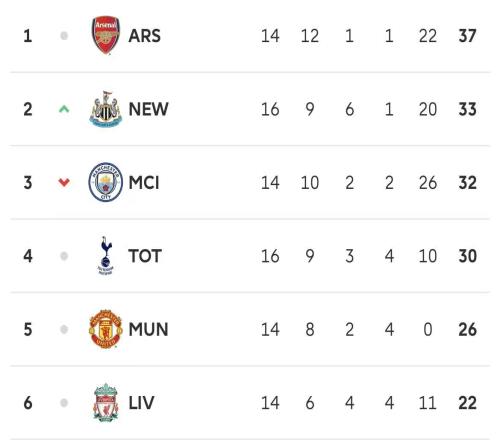500x440 pixels.
Task: Open the NEW team name link
Action: [x=148, y=109]
